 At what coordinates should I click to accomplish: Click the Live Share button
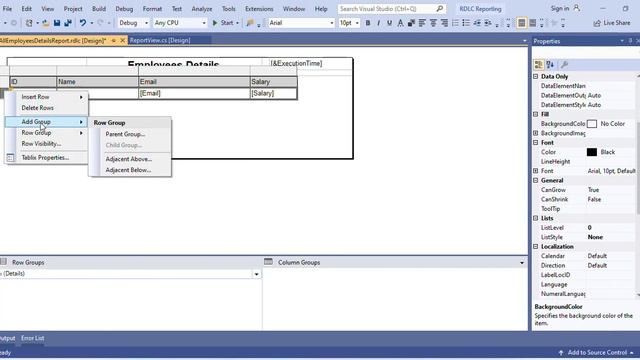tap(612, 23)
